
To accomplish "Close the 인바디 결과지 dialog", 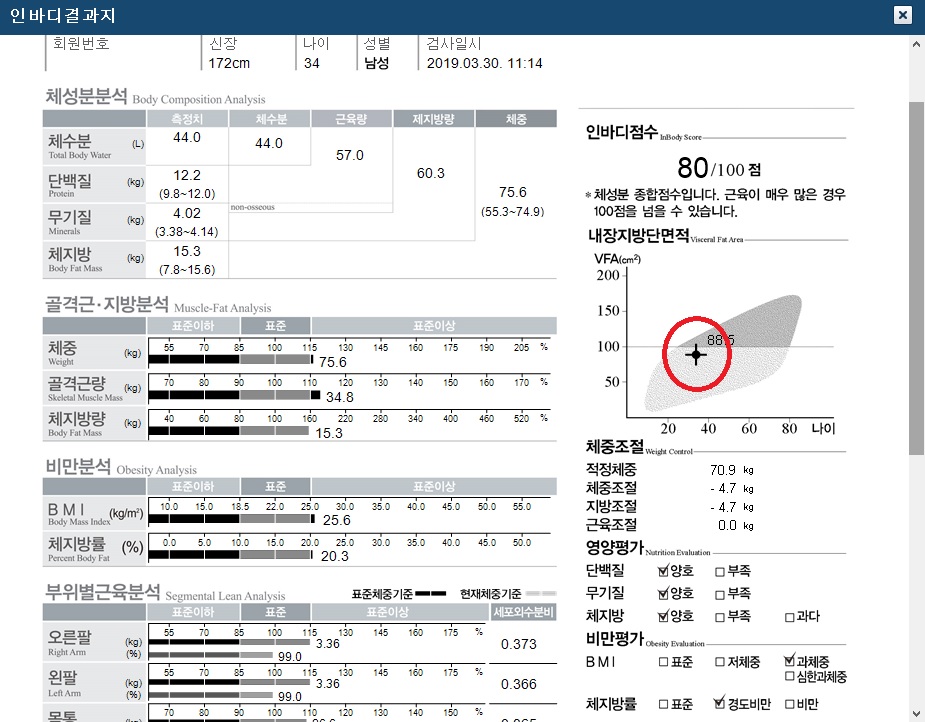I will (903, 14).
